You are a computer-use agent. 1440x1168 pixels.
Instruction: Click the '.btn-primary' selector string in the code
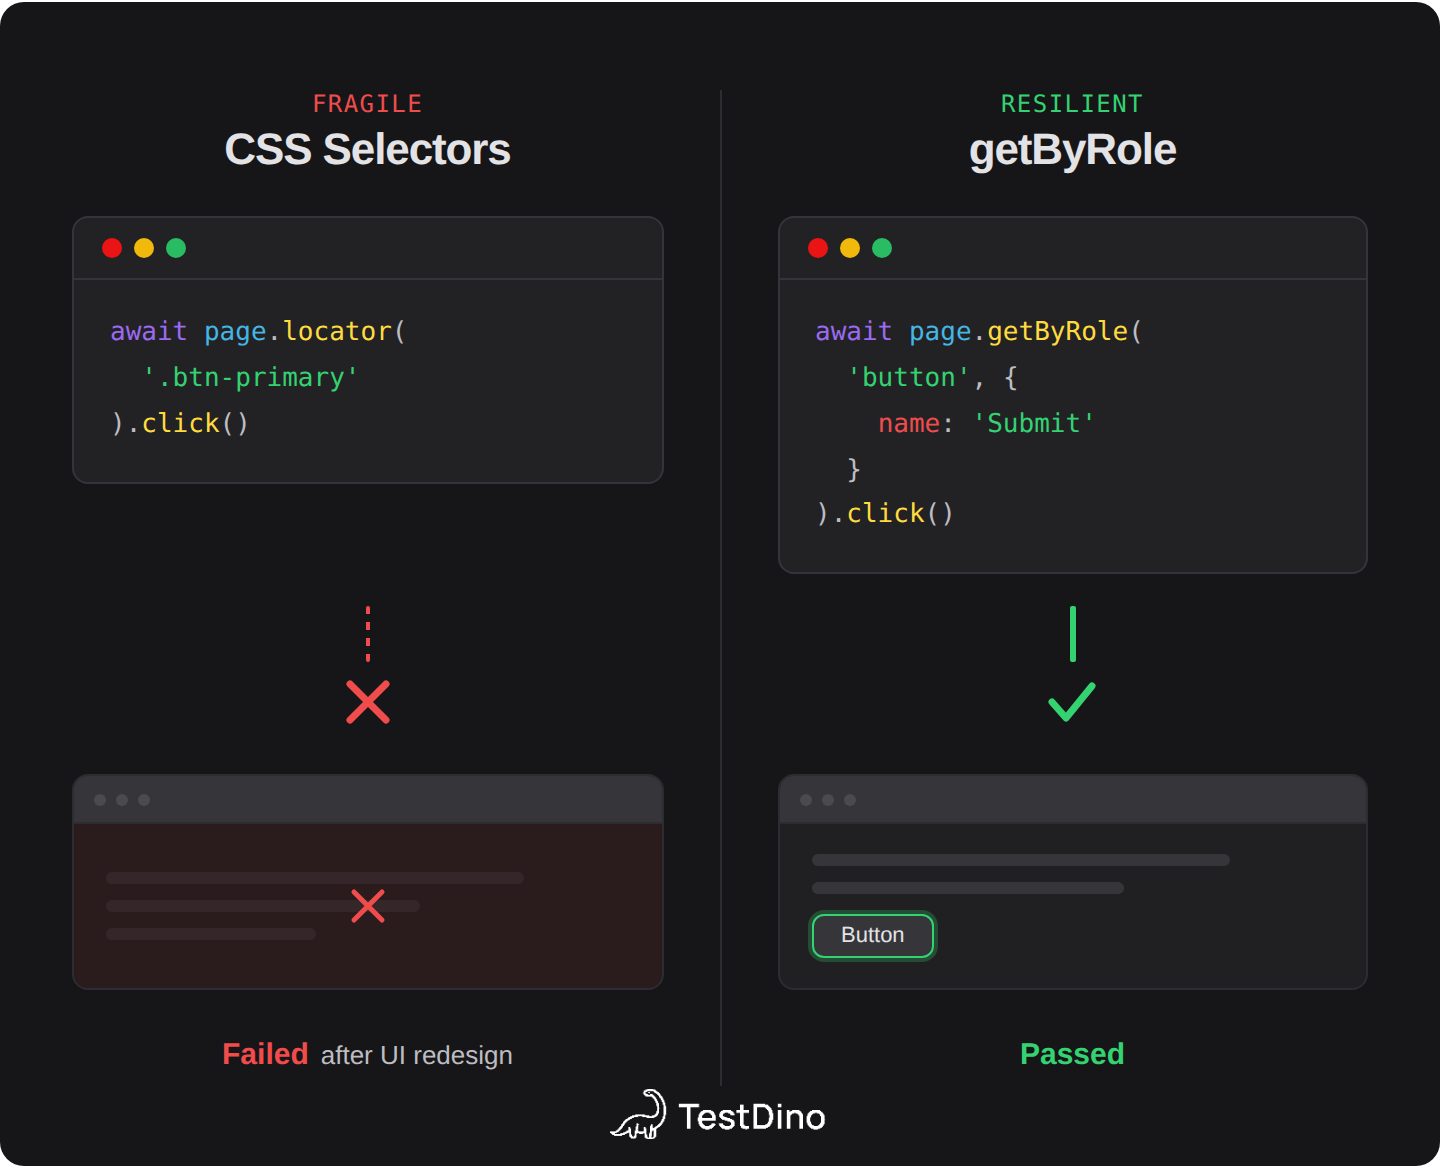click(x=250, y=377)
